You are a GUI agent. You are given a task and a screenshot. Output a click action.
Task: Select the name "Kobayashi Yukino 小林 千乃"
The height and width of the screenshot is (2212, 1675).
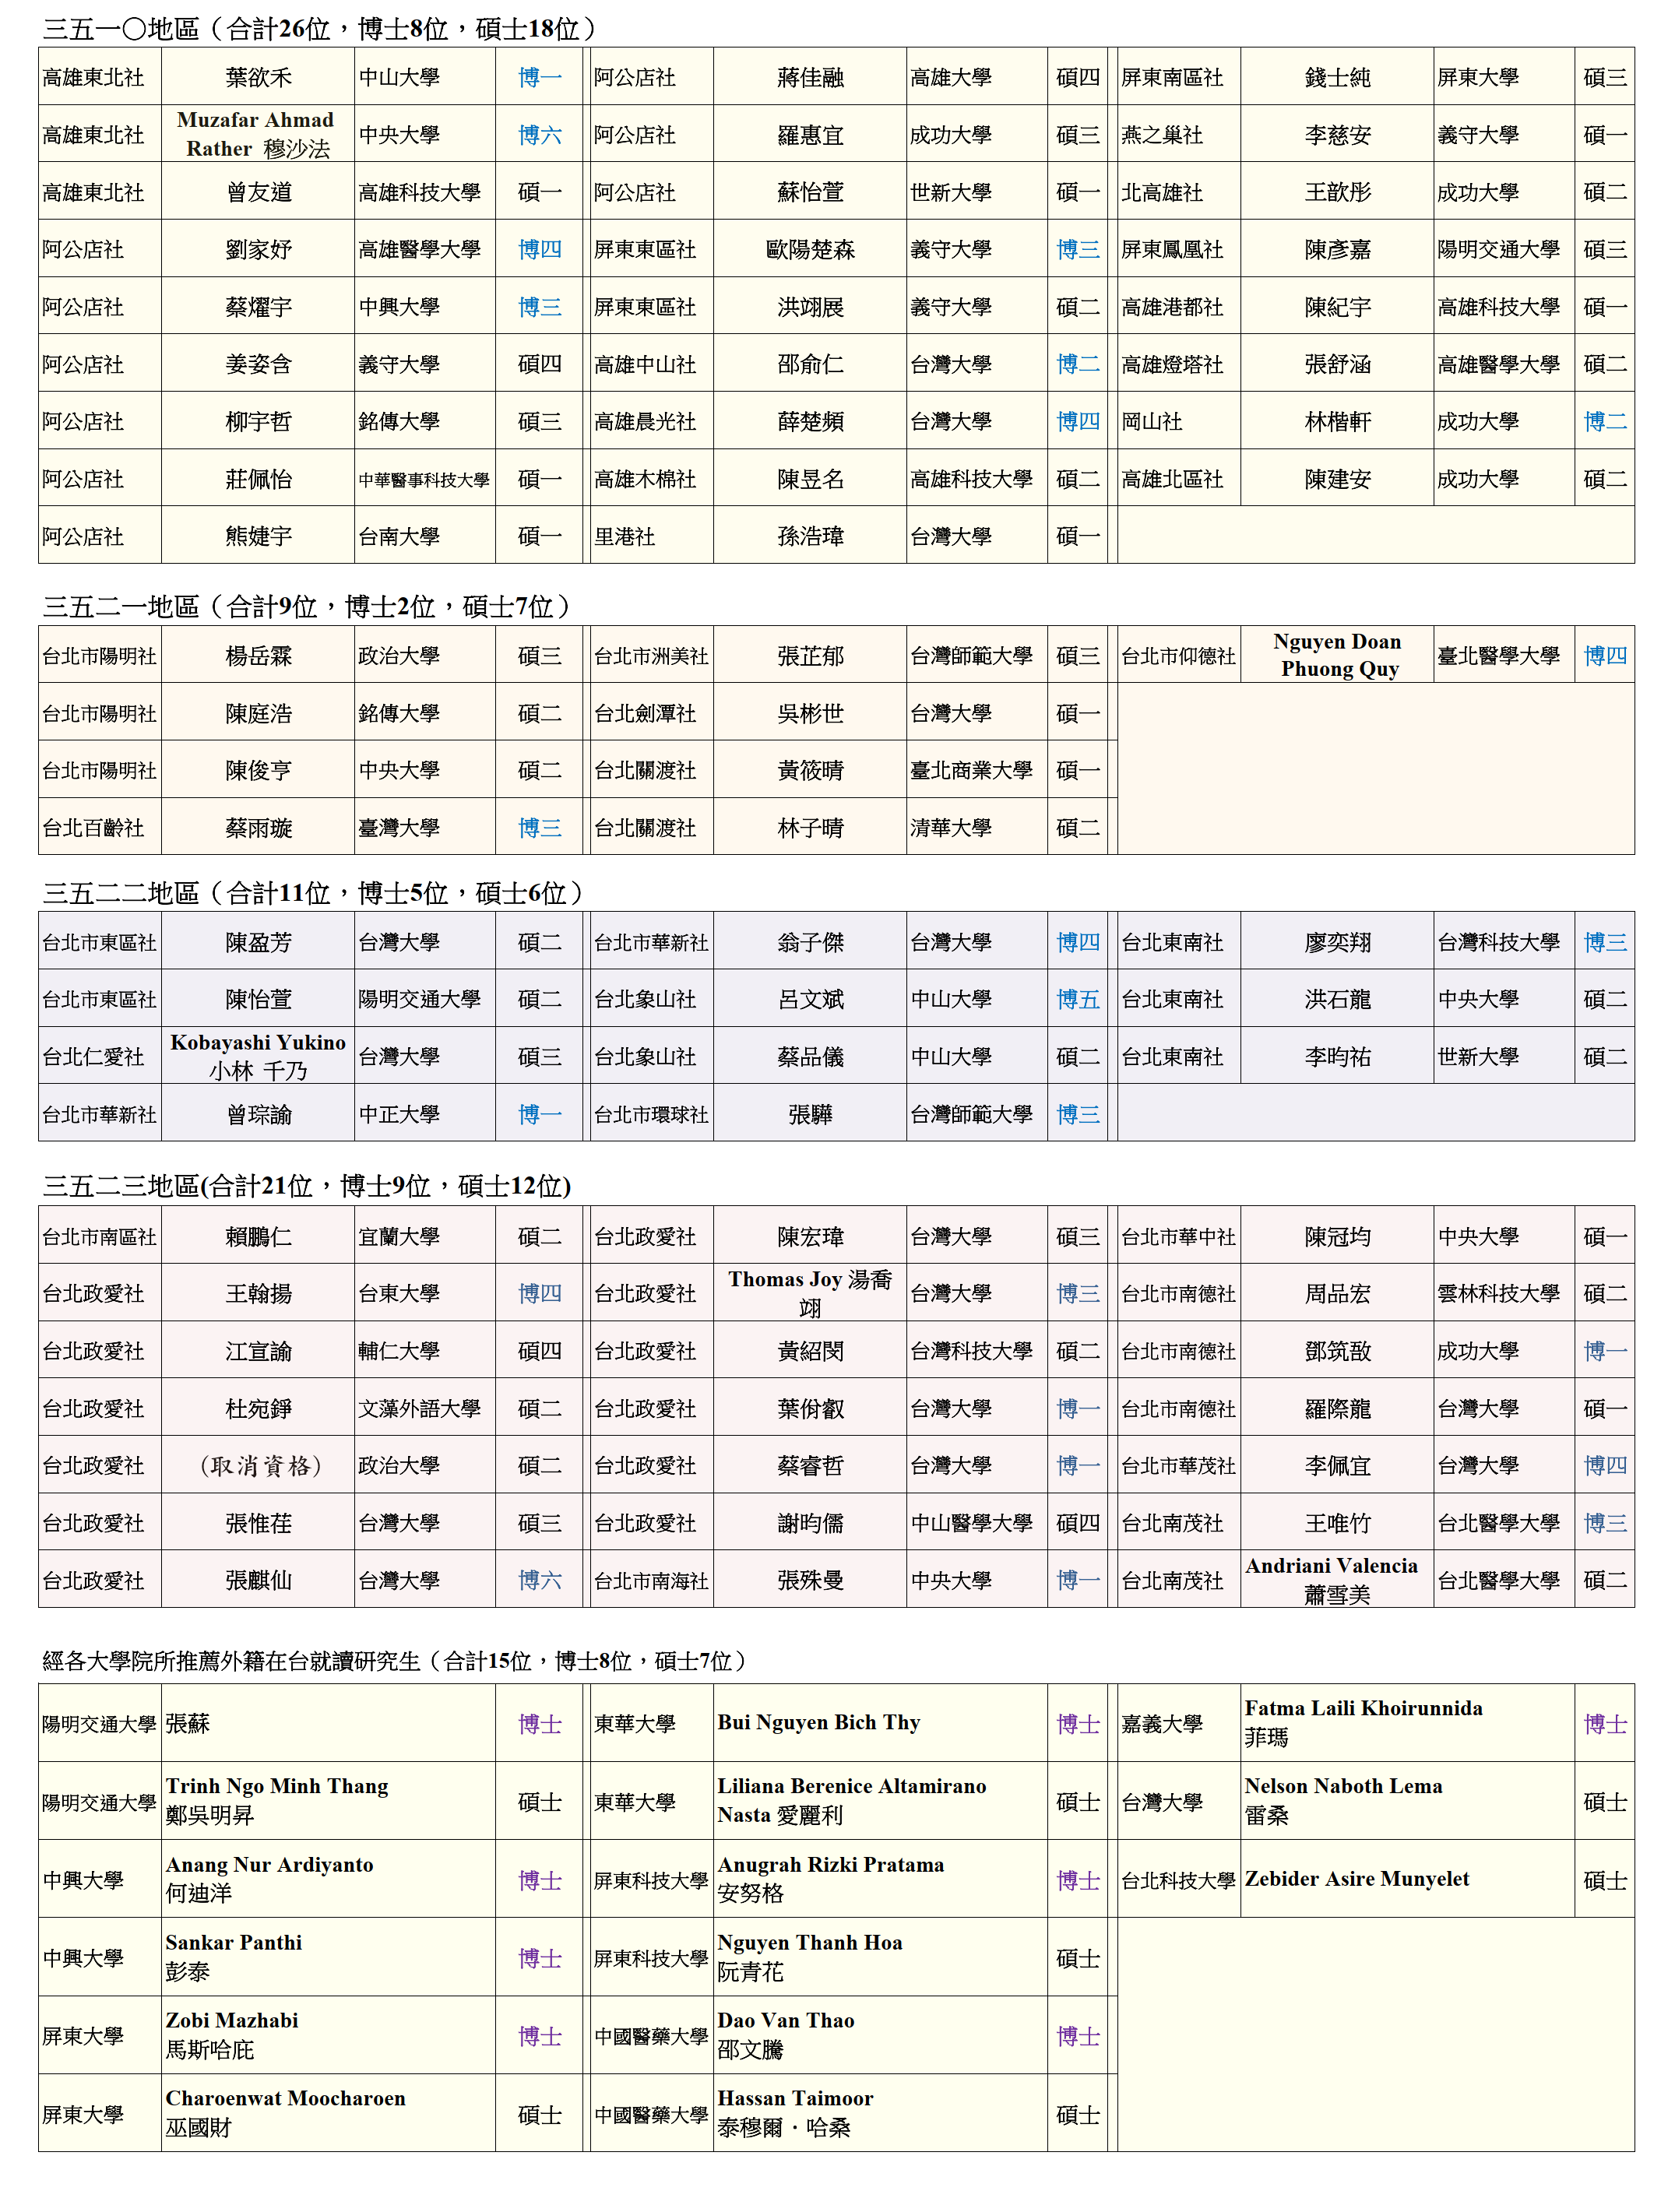258,1056
